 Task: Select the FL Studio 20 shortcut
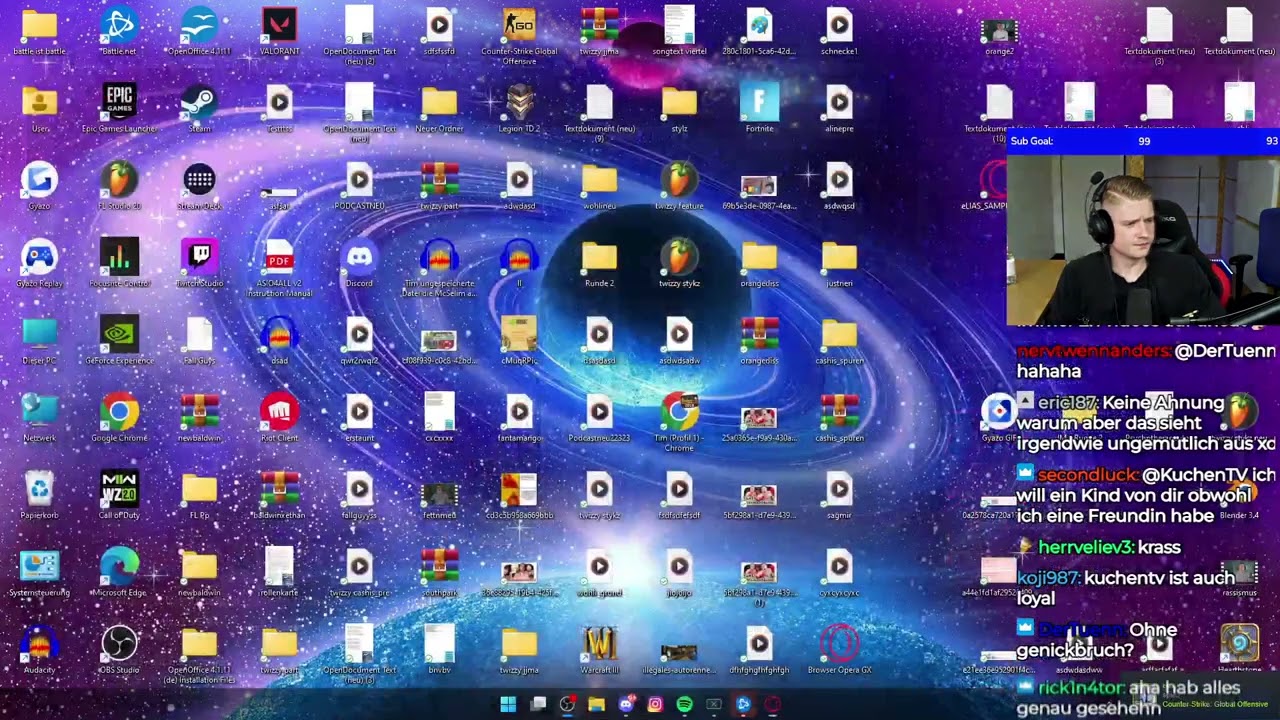pos(119,186)
